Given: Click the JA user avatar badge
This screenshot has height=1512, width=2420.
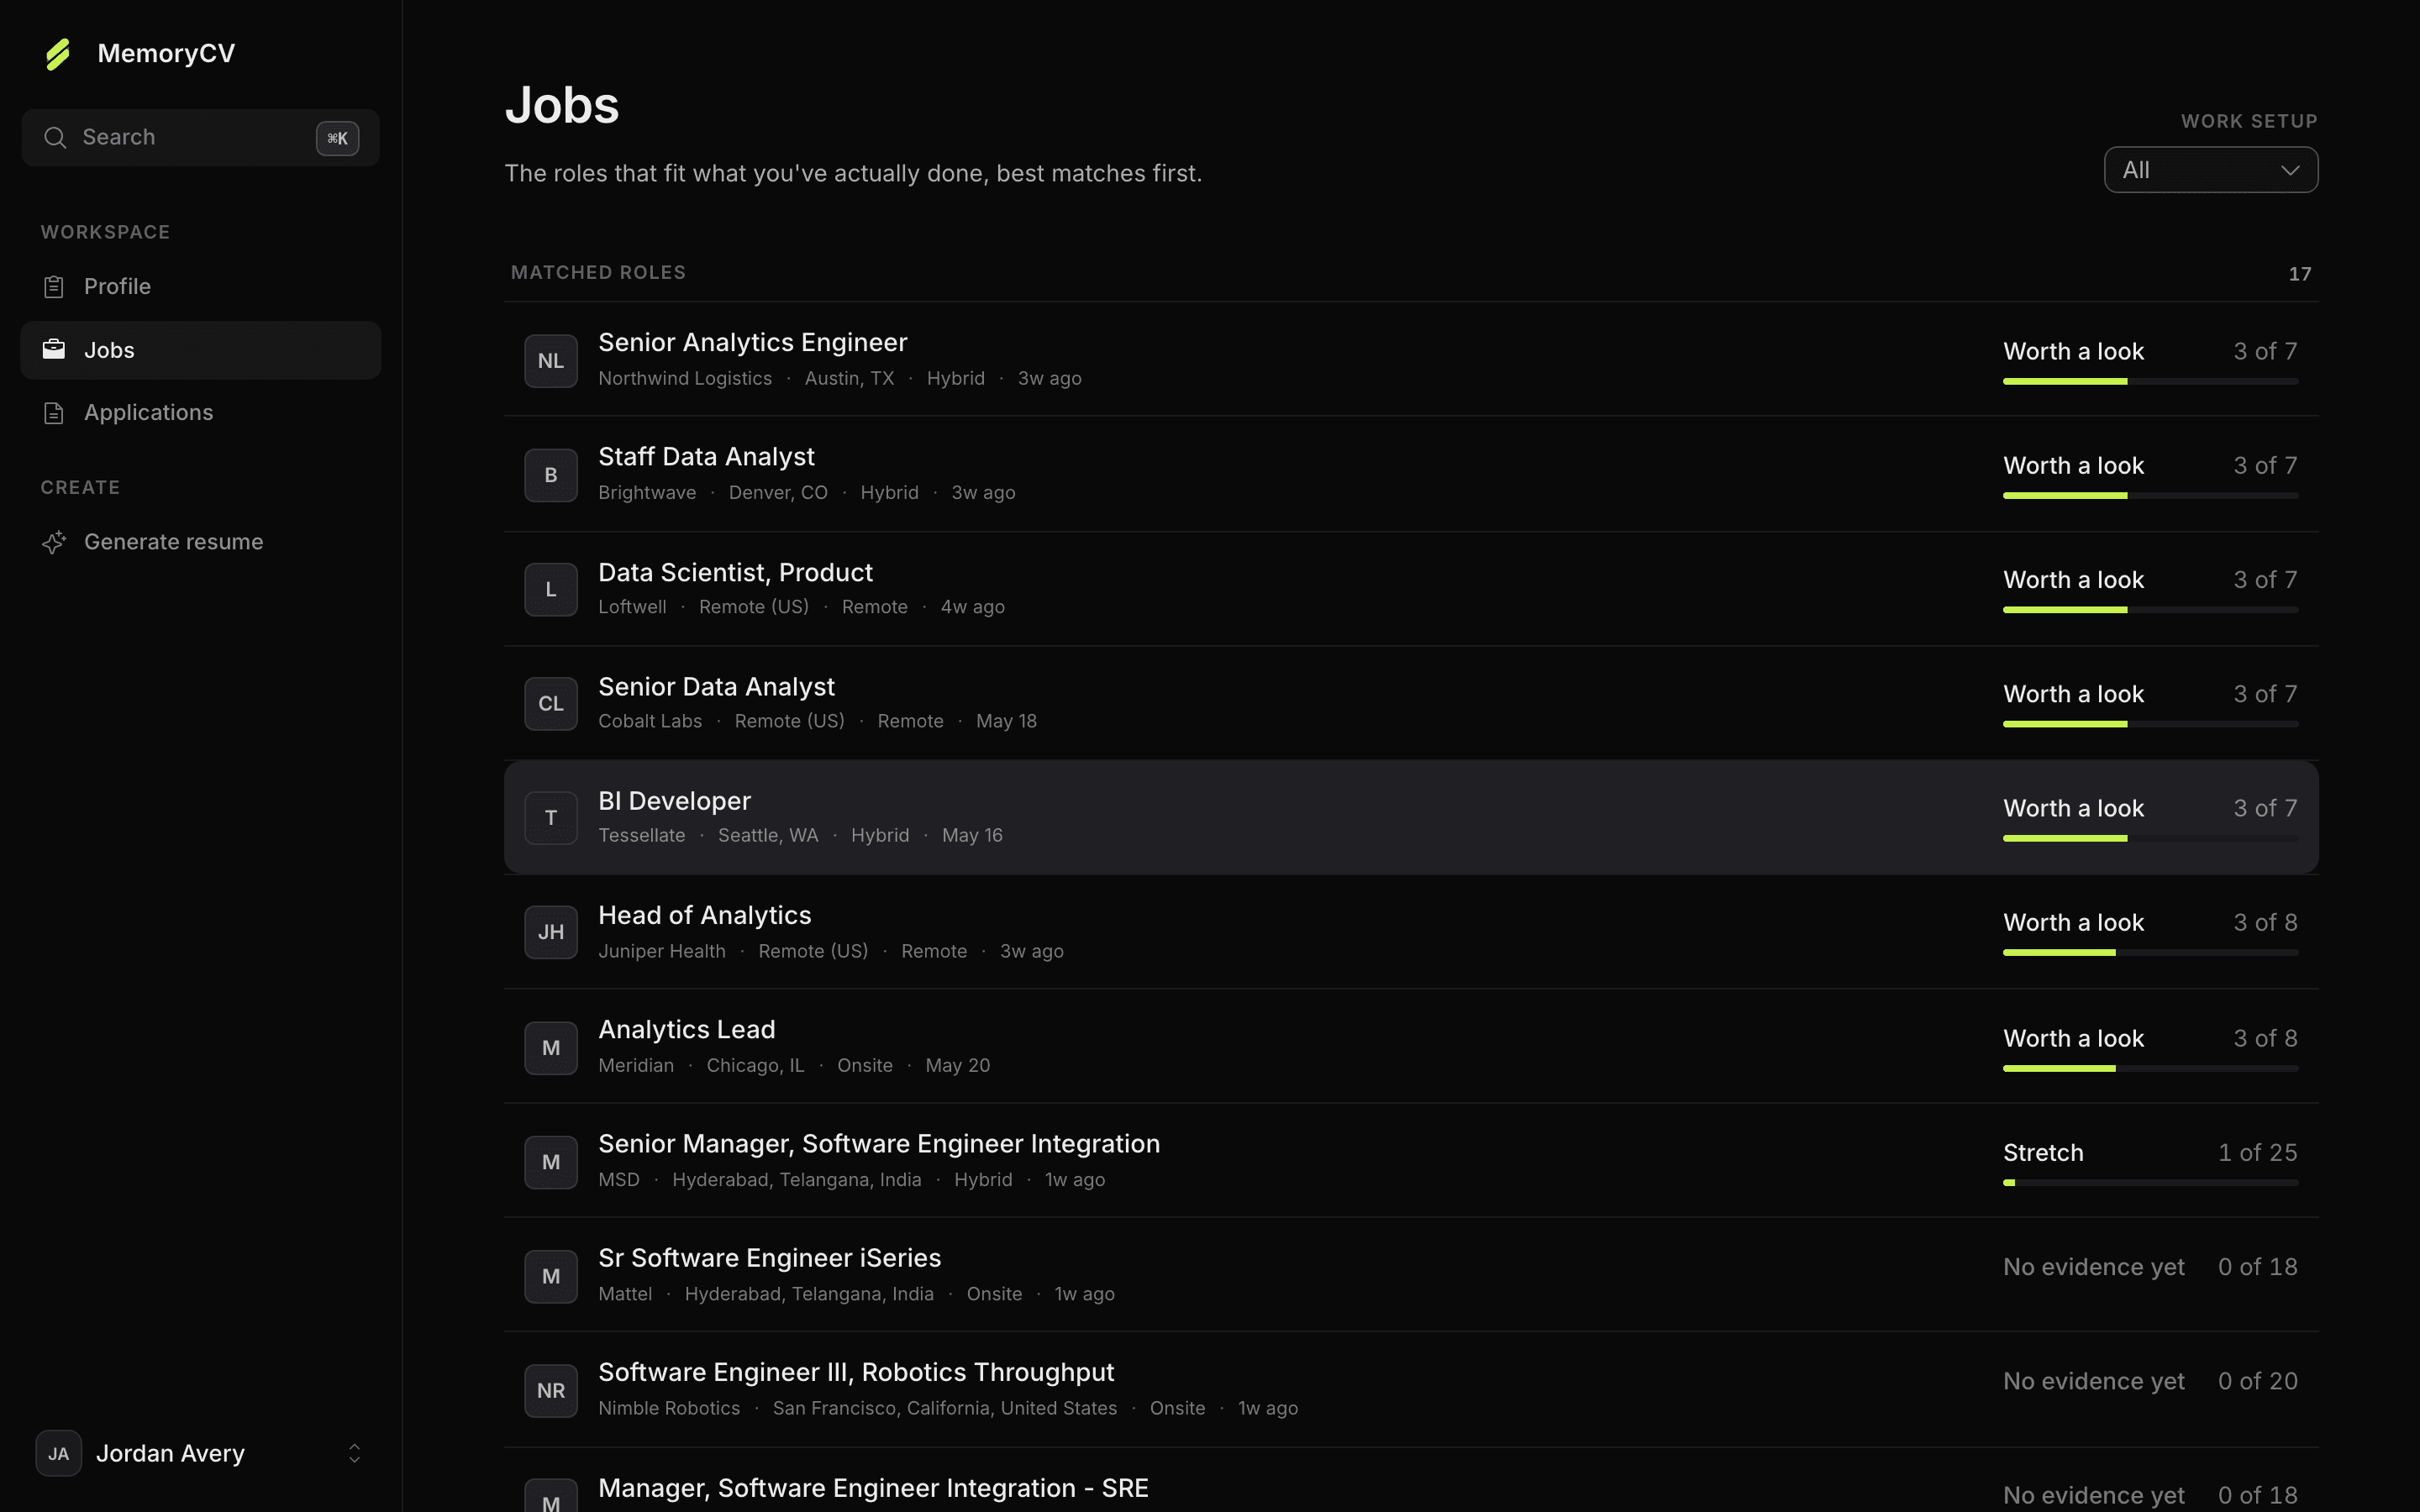Looking at the screenshot, I should coord(59,1453).
